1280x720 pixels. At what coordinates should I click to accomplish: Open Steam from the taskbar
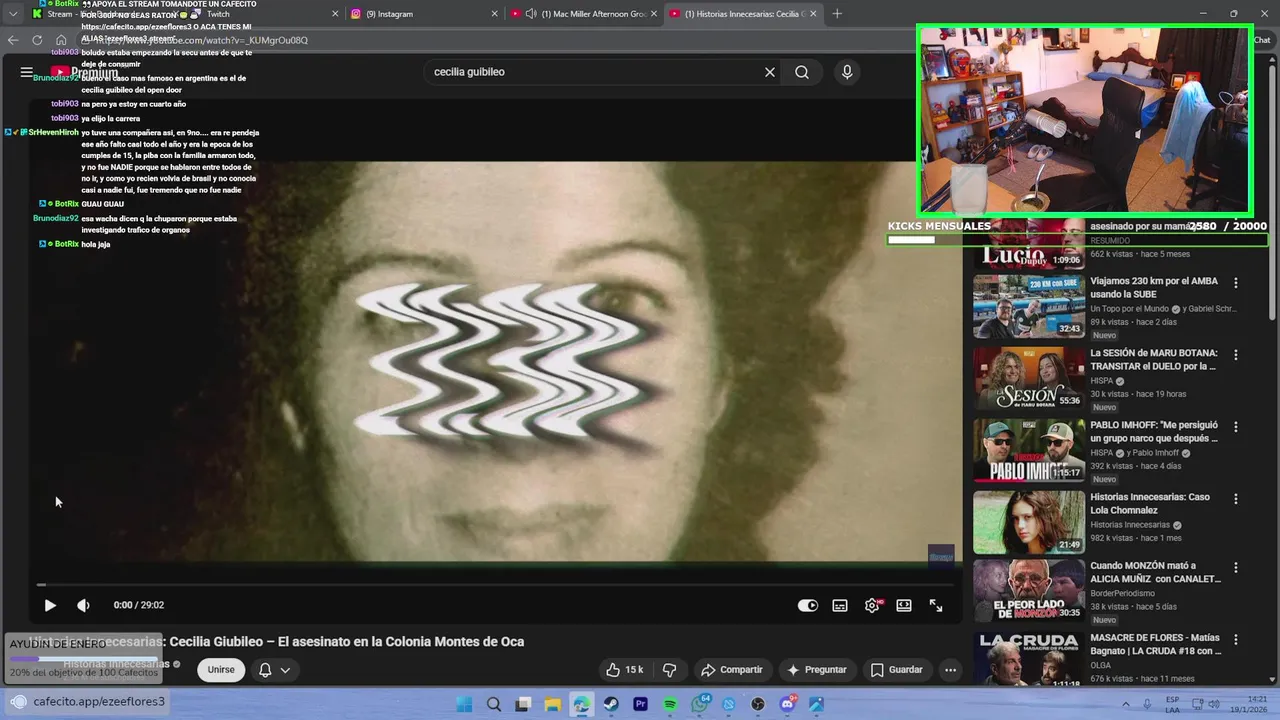pos(611,704)
